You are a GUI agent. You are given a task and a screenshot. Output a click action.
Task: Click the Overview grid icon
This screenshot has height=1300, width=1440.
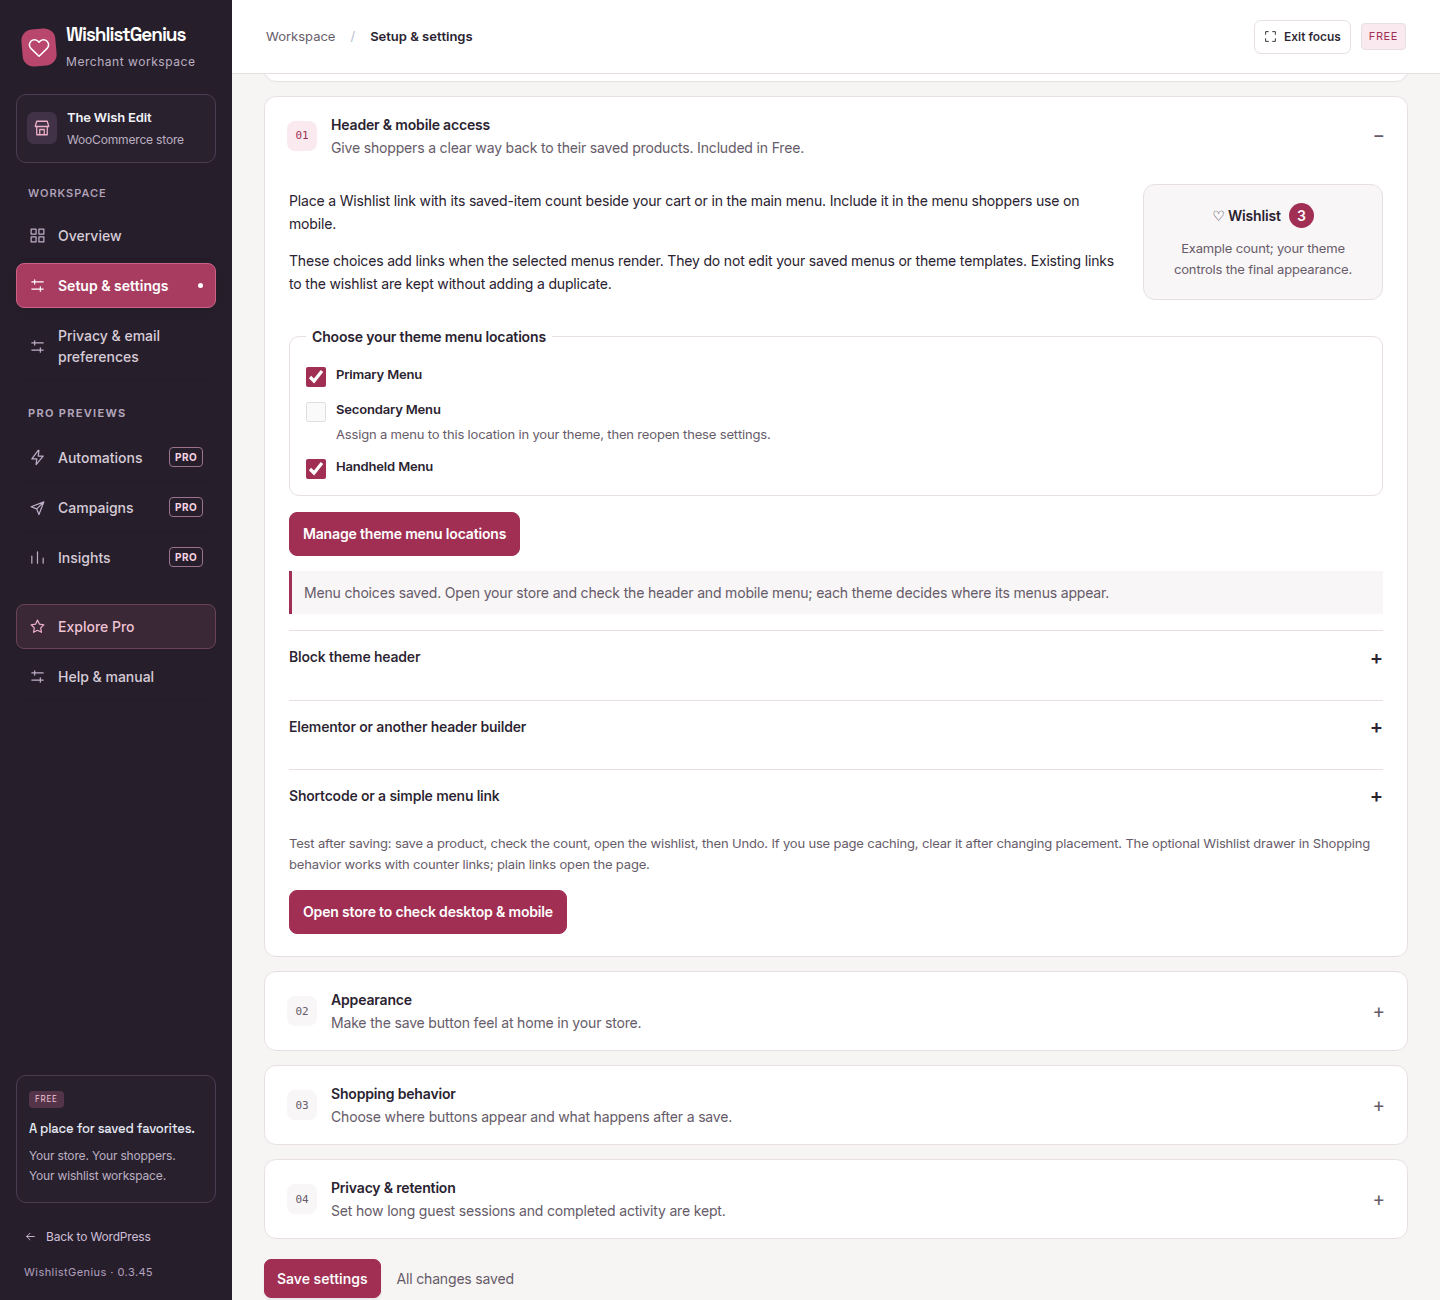(x=38, y=236)
